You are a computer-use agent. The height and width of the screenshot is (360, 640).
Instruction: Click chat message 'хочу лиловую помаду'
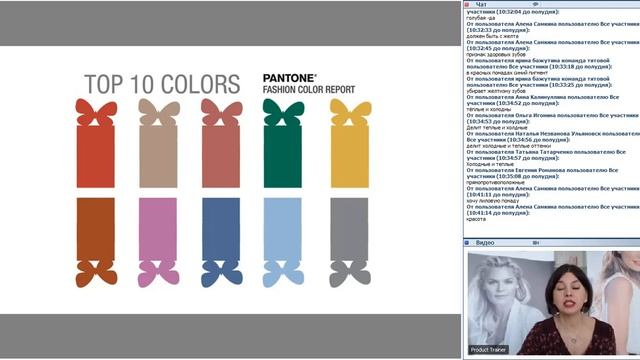493,201
